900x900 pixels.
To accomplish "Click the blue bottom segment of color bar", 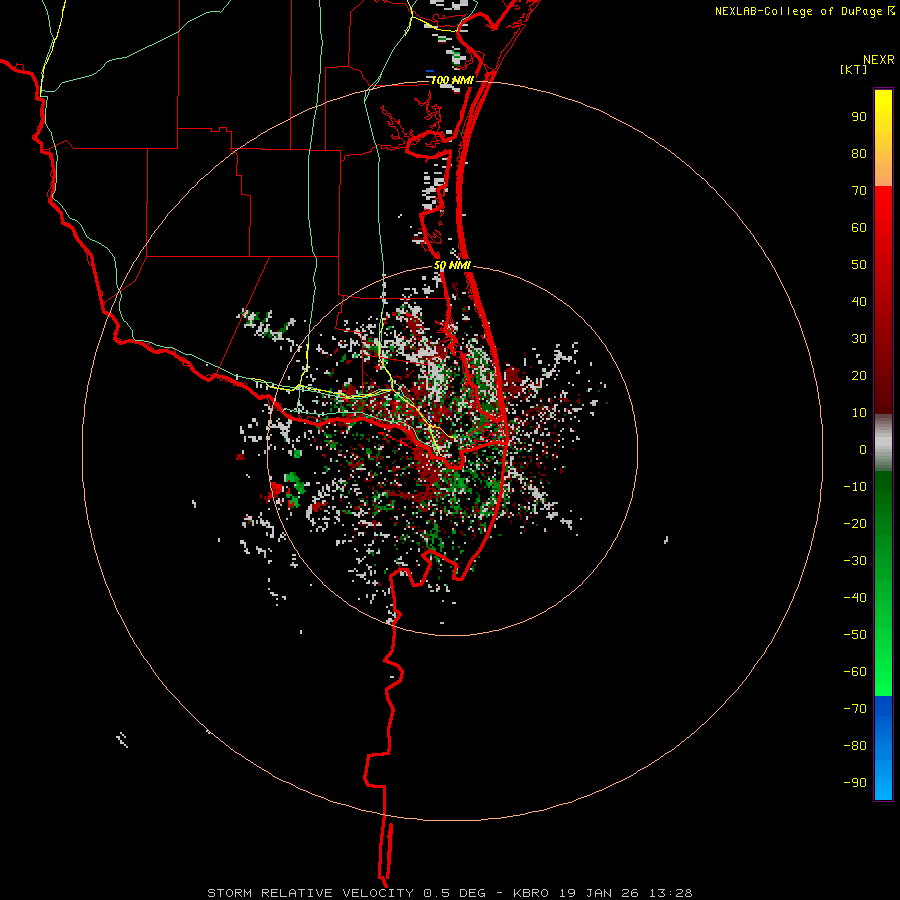I will [883, 747].
